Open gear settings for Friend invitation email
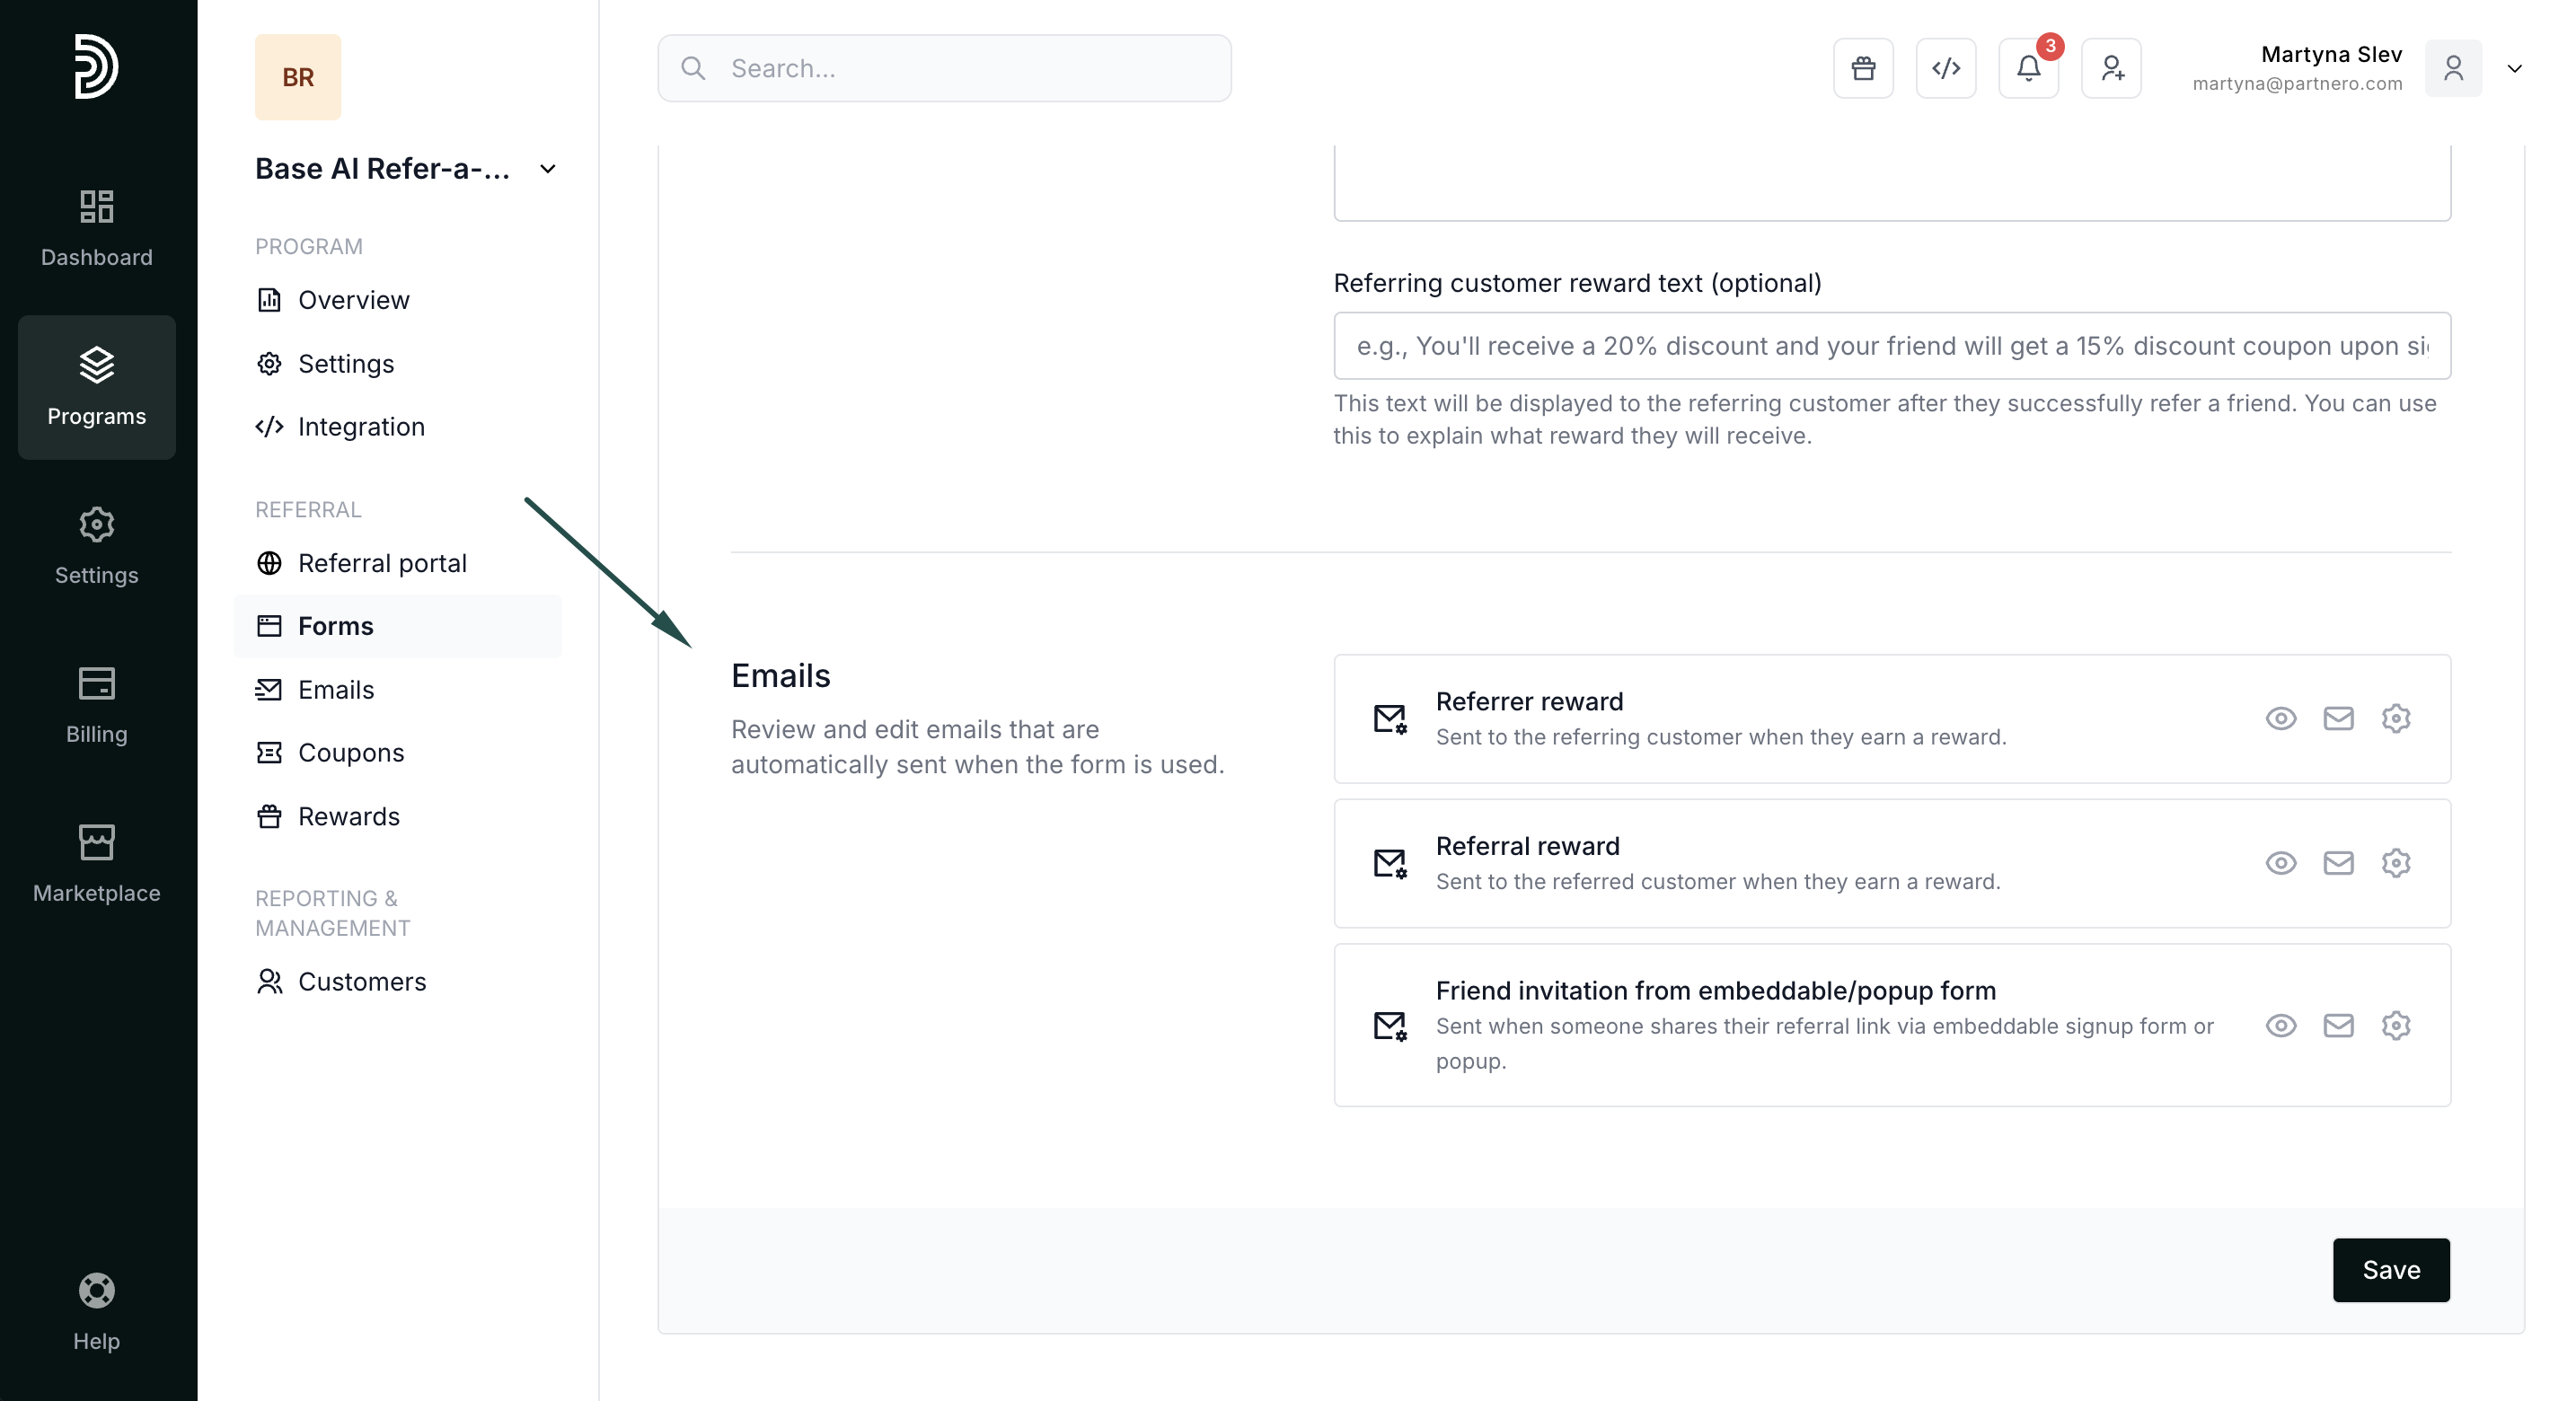The image size is (2576, 1401). point(2395,1025)
